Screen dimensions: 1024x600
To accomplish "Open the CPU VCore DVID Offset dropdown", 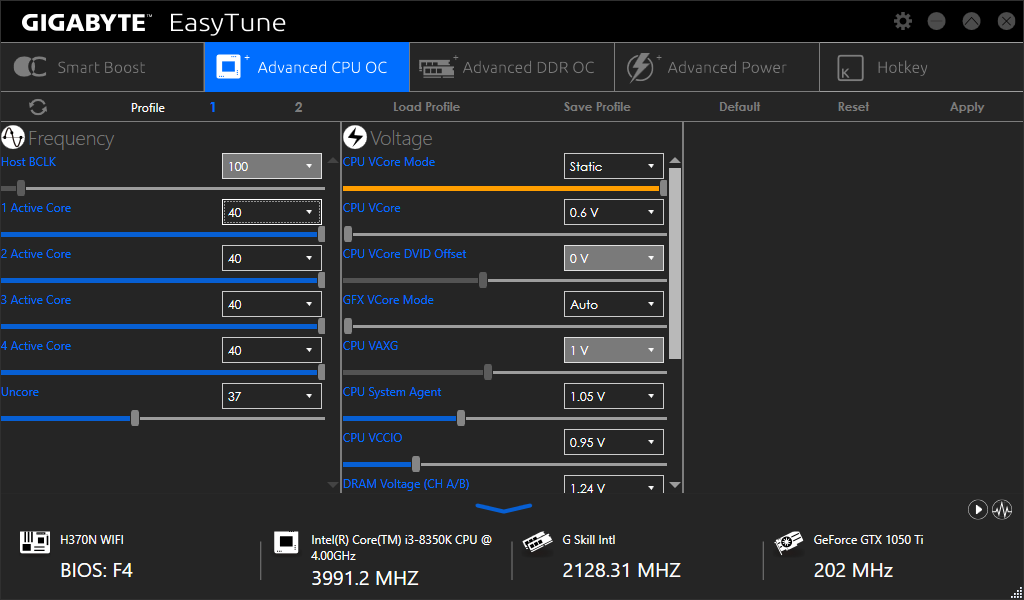I will pyautogui.click(x=614, y=259).
